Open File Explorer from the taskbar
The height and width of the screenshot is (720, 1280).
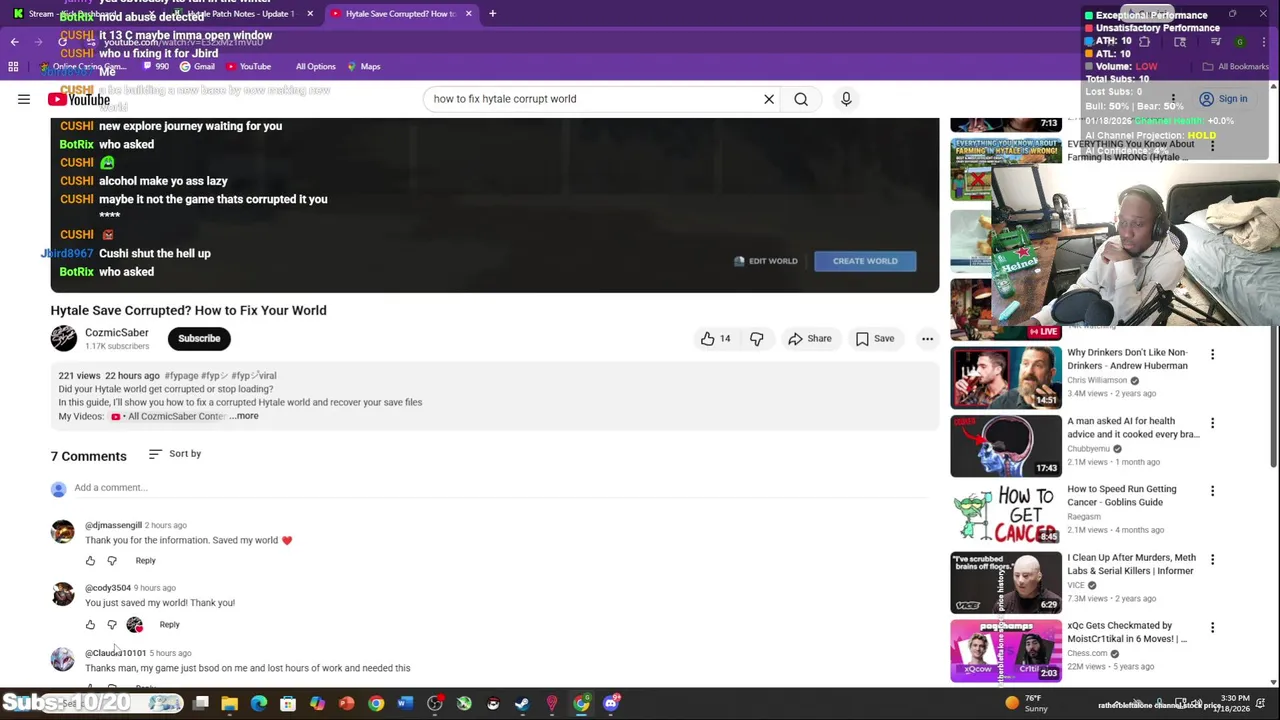[229, 704]
